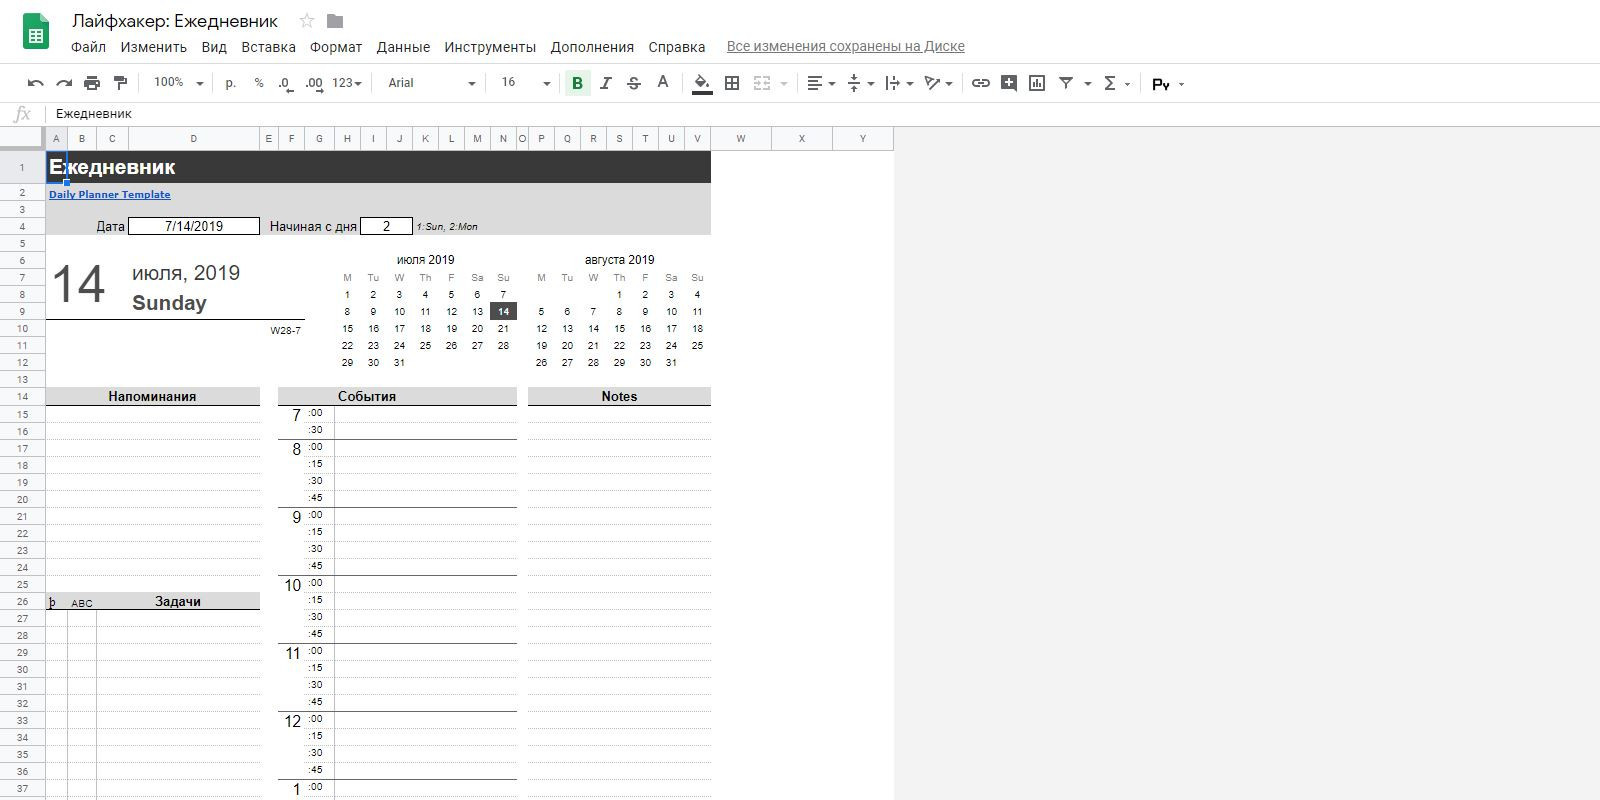The image size is (1600, 800).
Task: Open the 123 more formats dropdown
Action: coord(347,83)
